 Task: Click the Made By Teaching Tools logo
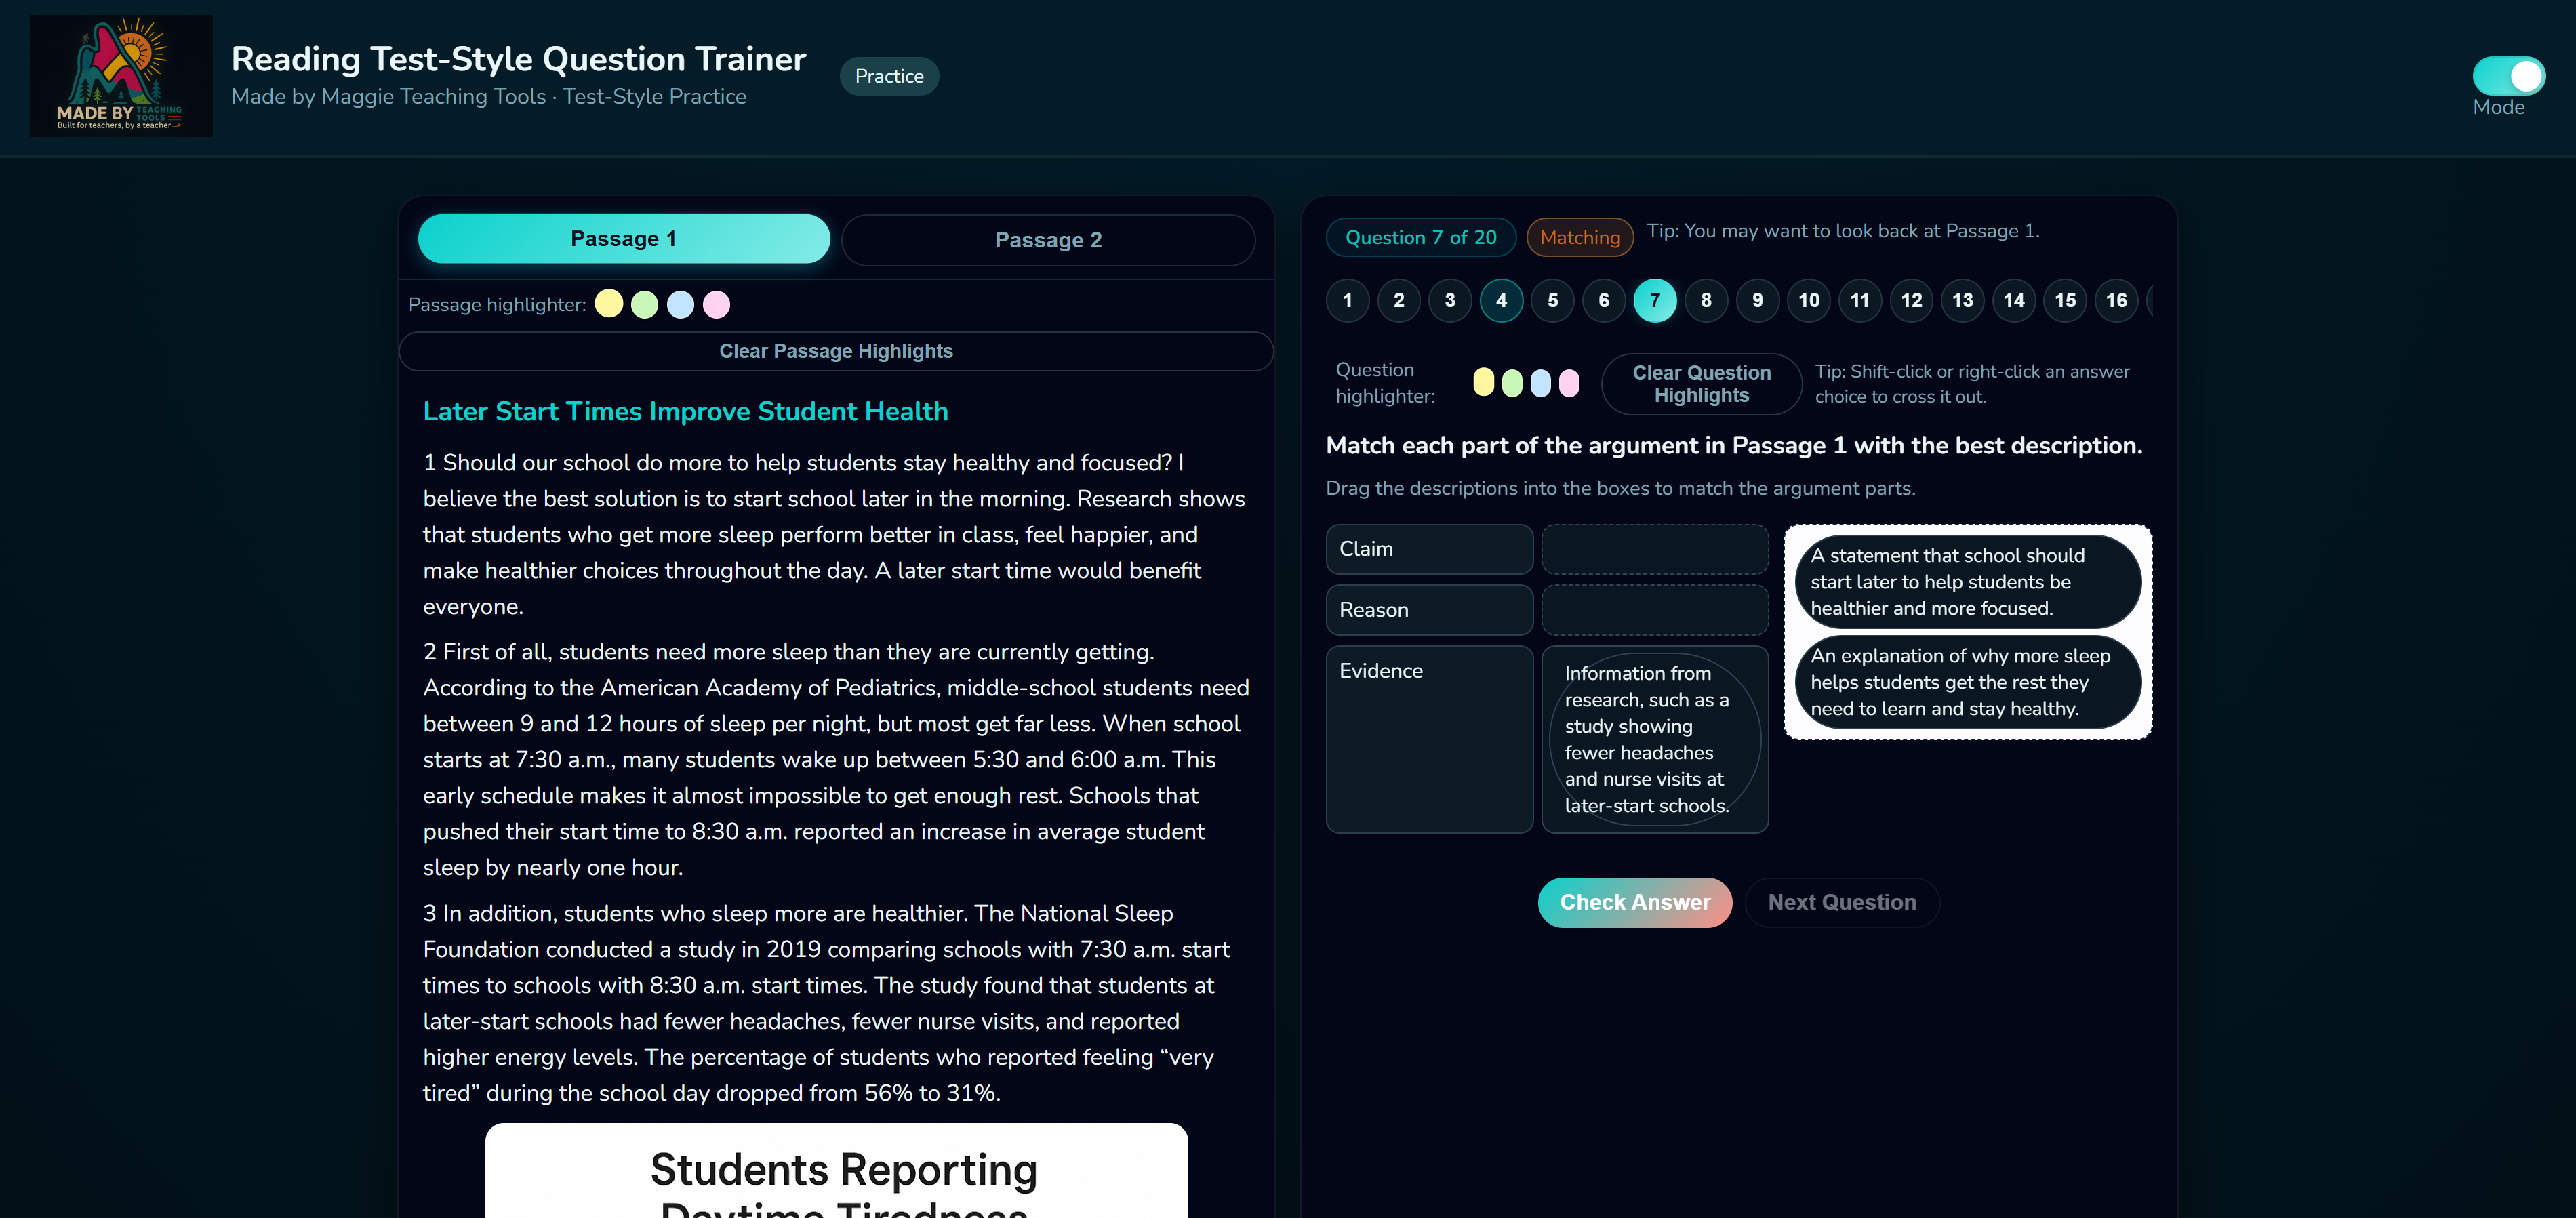(121, 76)
